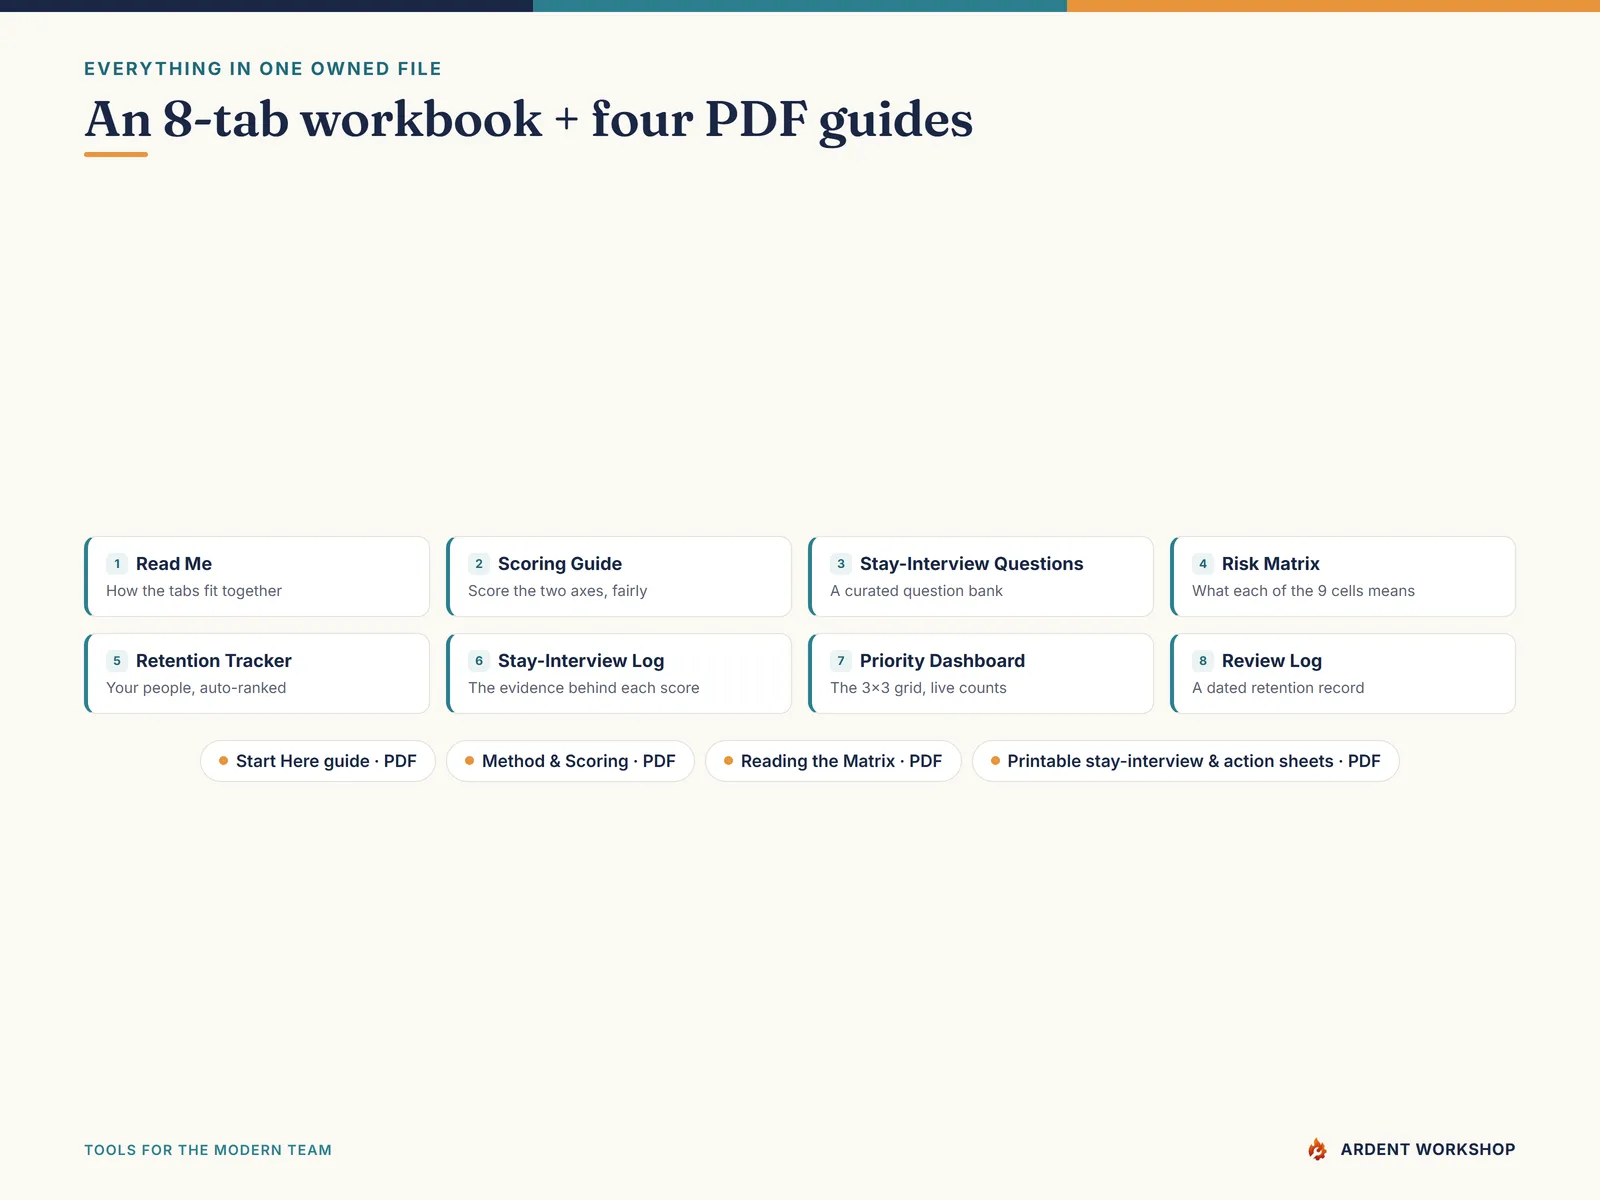Click the 'EVERYTHING IN ONE OWNED FILE' overline text

pos(263,69)
